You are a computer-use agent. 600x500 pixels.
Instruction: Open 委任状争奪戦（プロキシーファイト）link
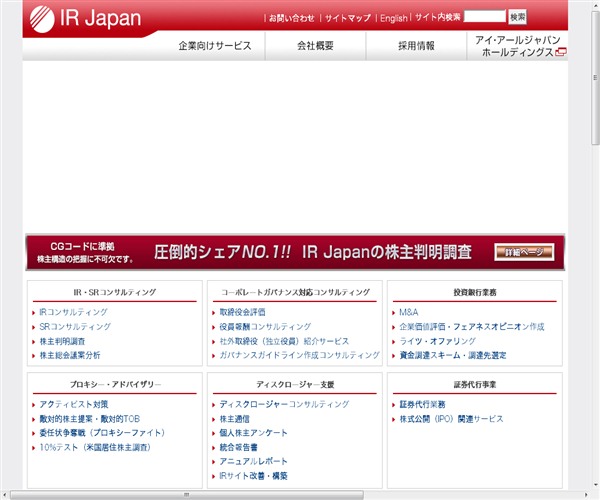(102, 433)
